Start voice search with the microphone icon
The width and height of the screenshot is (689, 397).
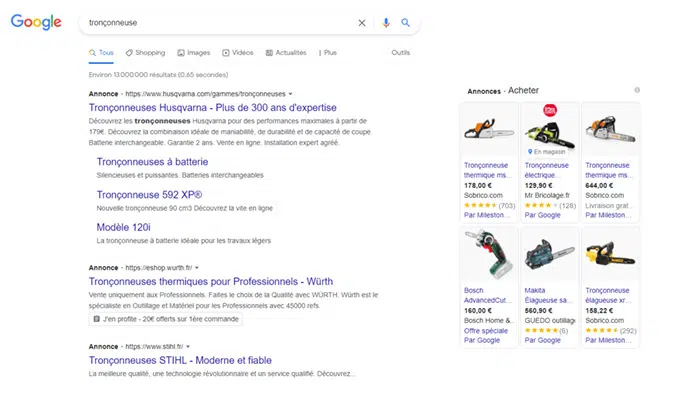386,23
